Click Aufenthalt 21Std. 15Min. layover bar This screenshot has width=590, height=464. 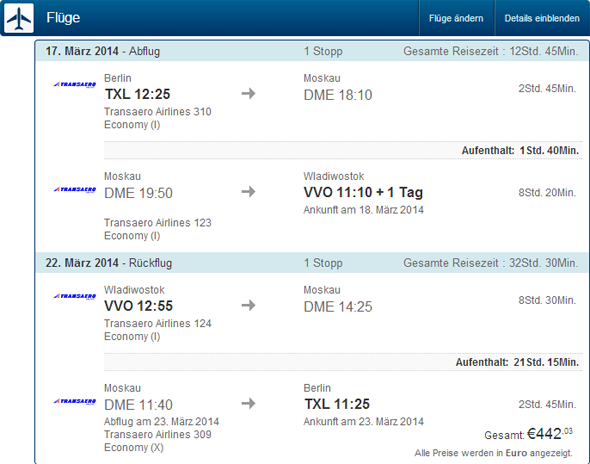click(x=343, y=362)
